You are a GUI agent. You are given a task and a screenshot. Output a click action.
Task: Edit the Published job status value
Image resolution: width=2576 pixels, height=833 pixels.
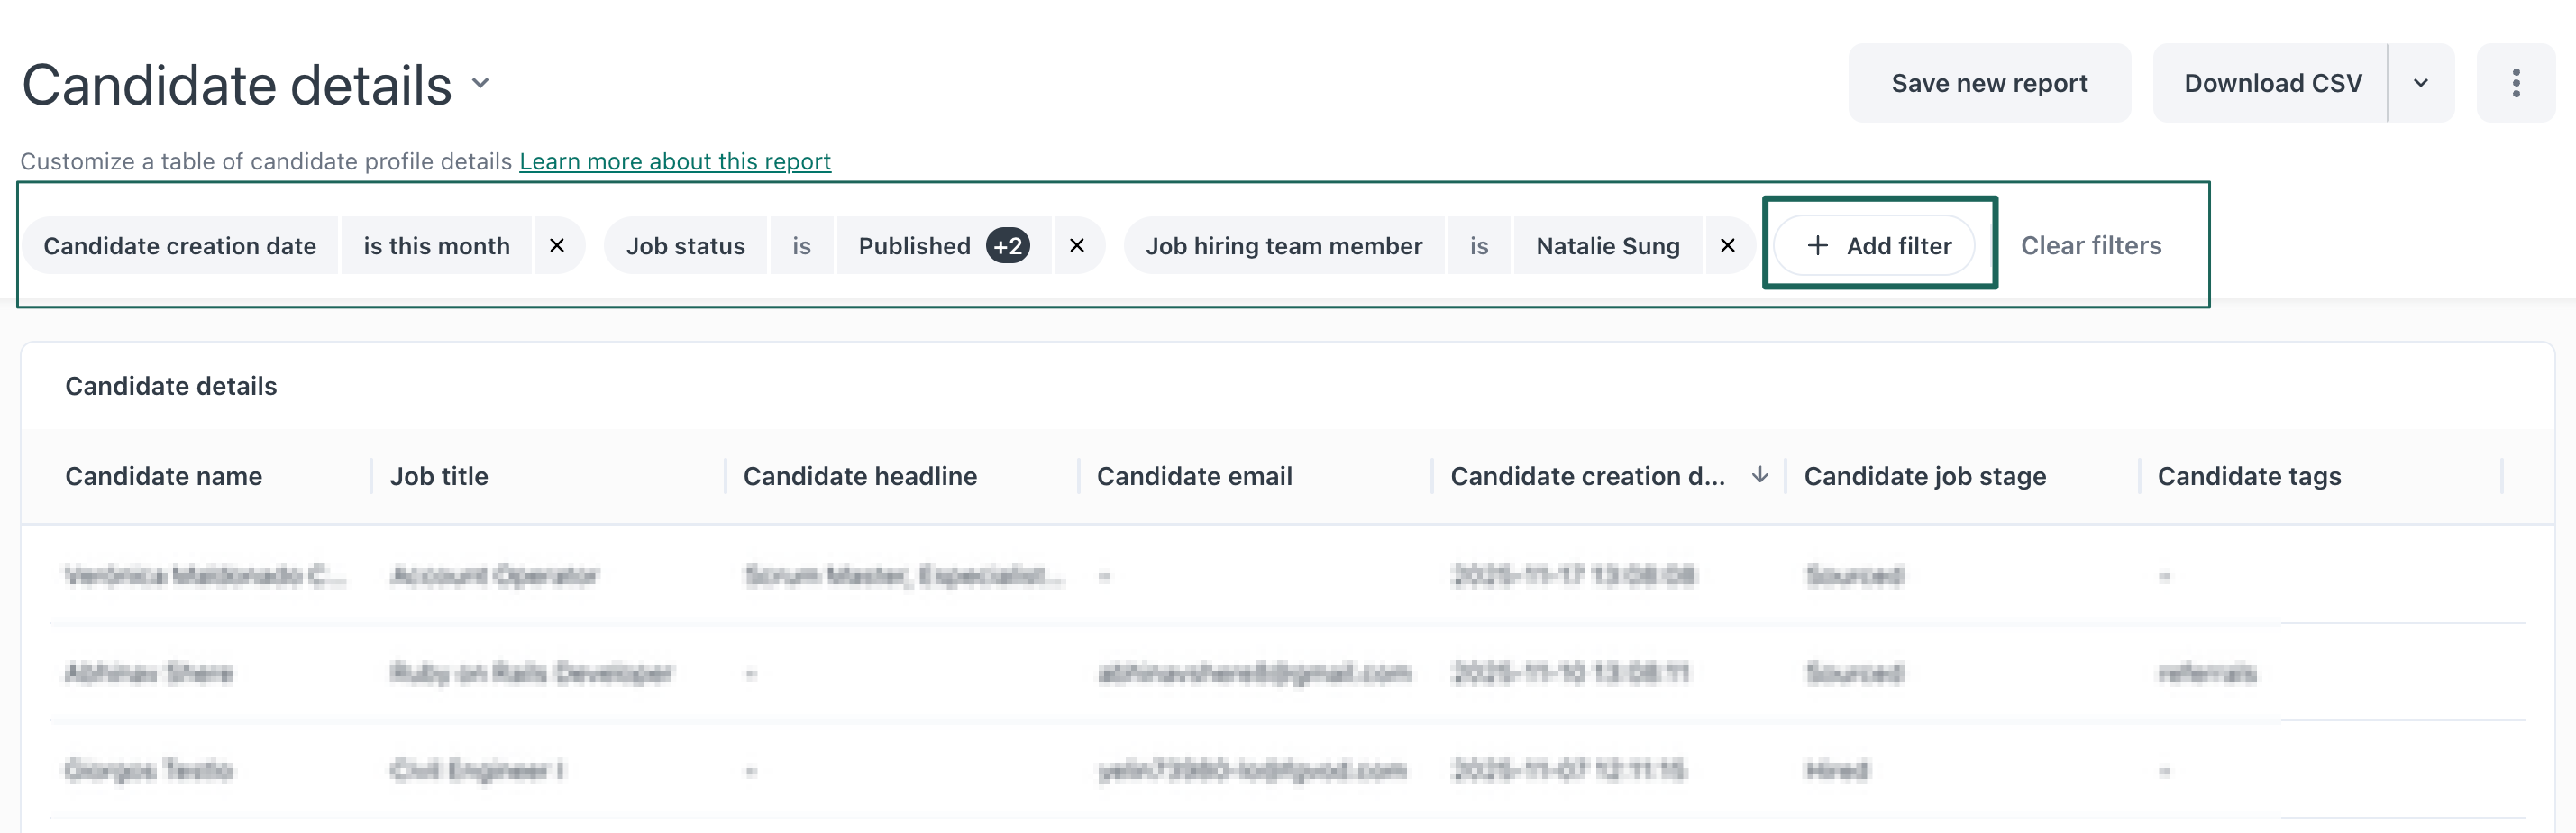click(x=914, y=245)
